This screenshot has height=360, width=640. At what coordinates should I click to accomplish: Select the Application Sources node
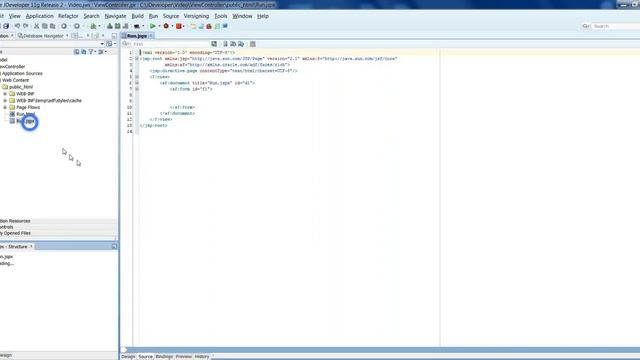point(22,73)
